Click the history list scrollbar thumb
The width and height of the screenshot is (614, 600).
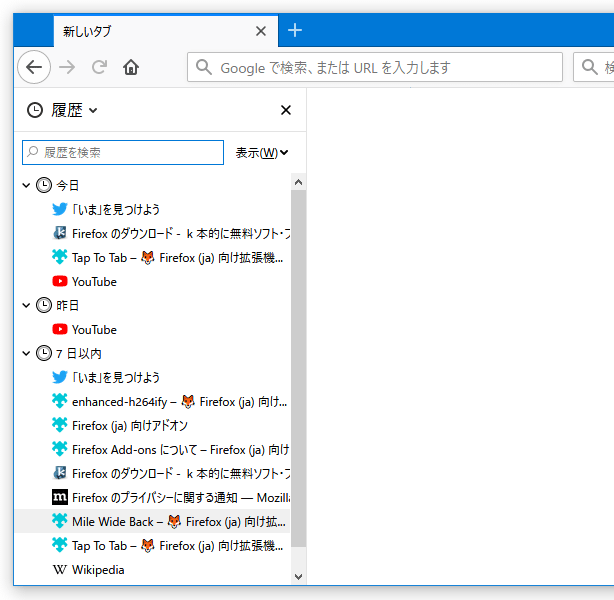(298, 369)
